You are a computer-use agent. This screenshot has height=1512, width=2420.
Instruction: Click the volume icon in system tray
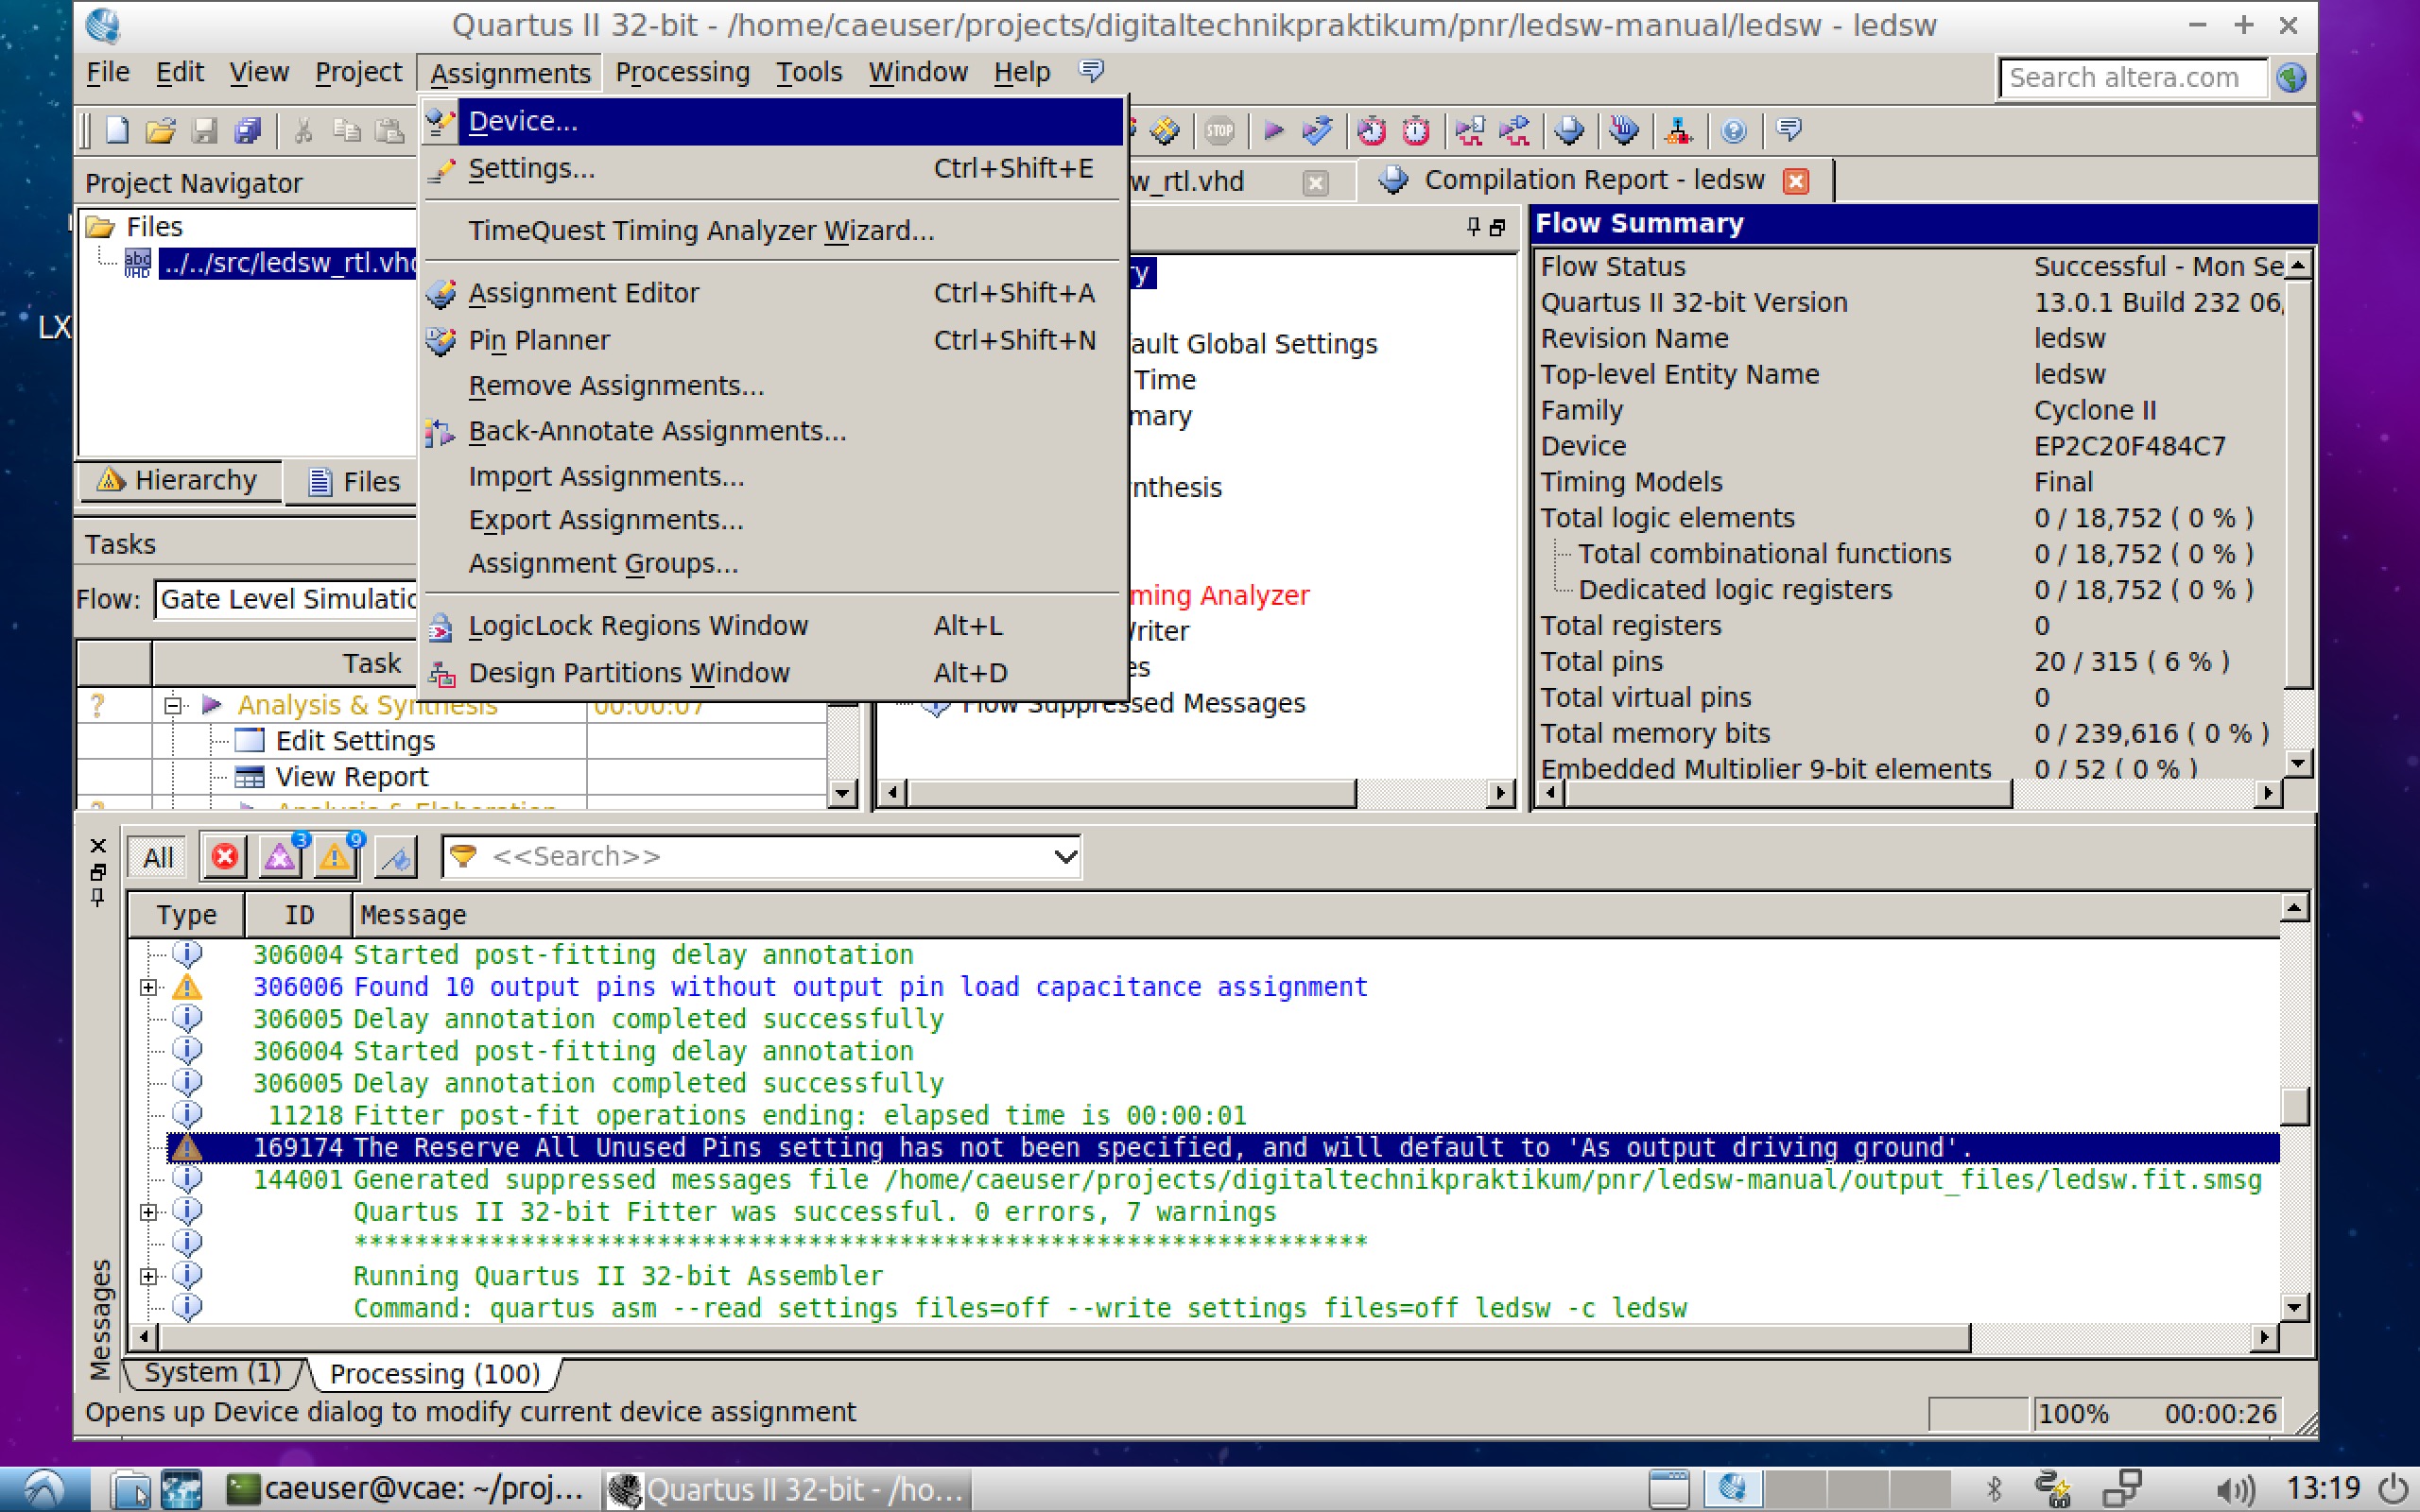[x=2234, y=1490]
